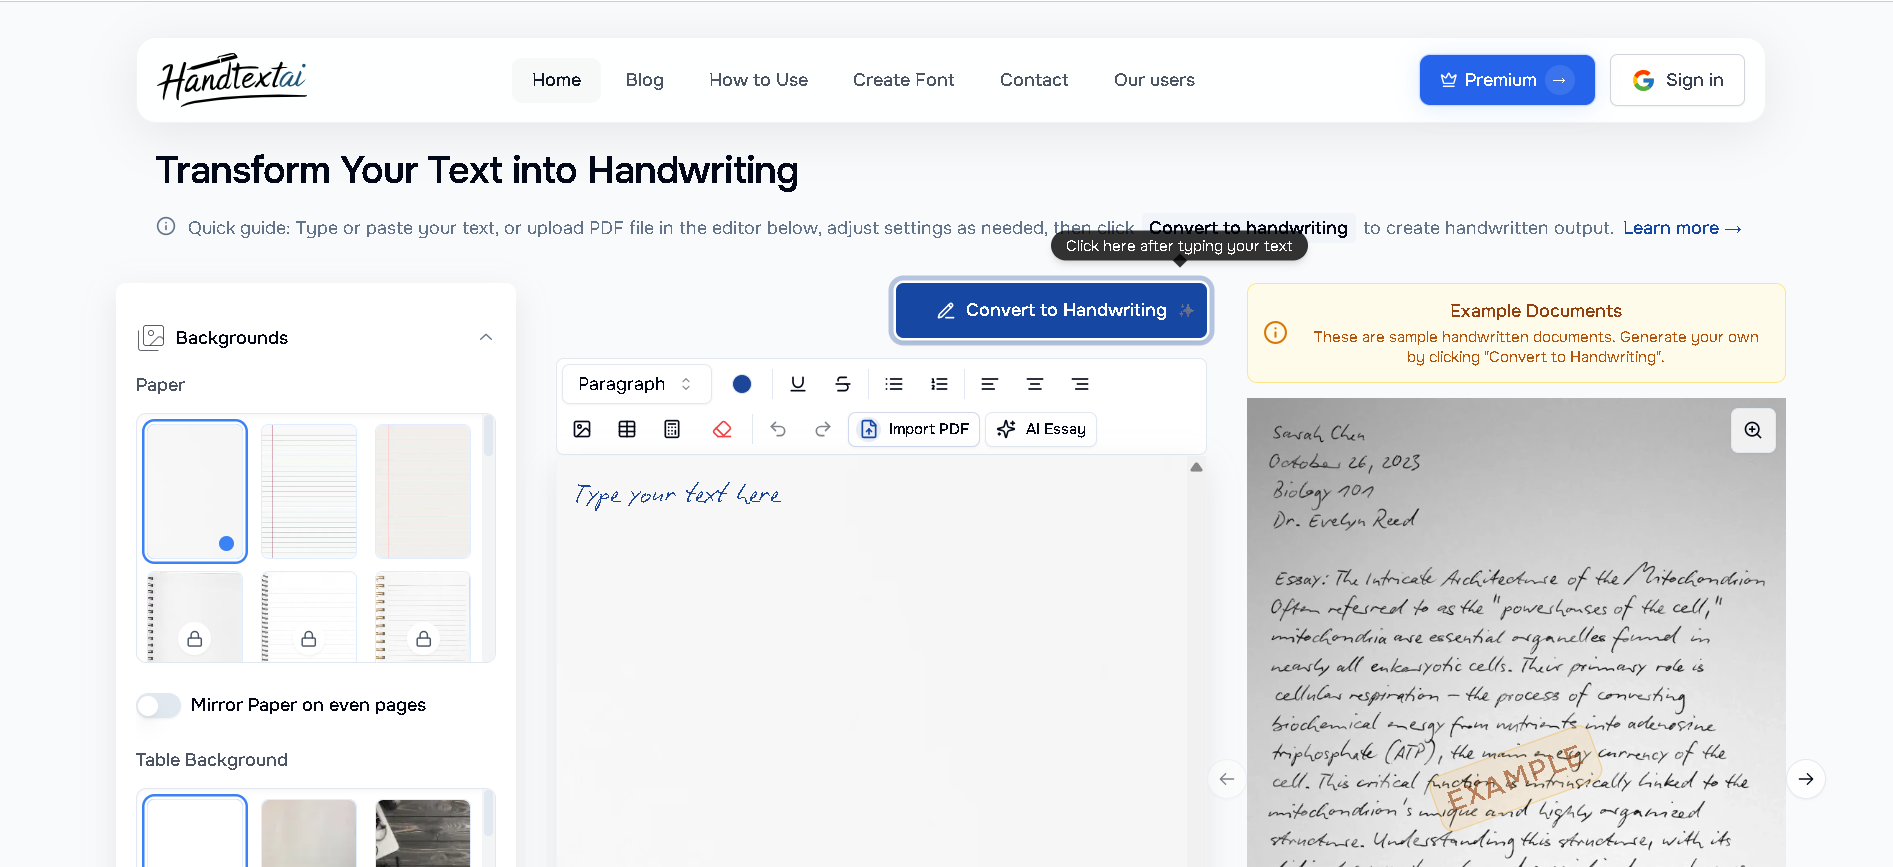The width and height of the screenshot is (1893, 867).
Task: Align text to the left
Action: coord(989,384)
